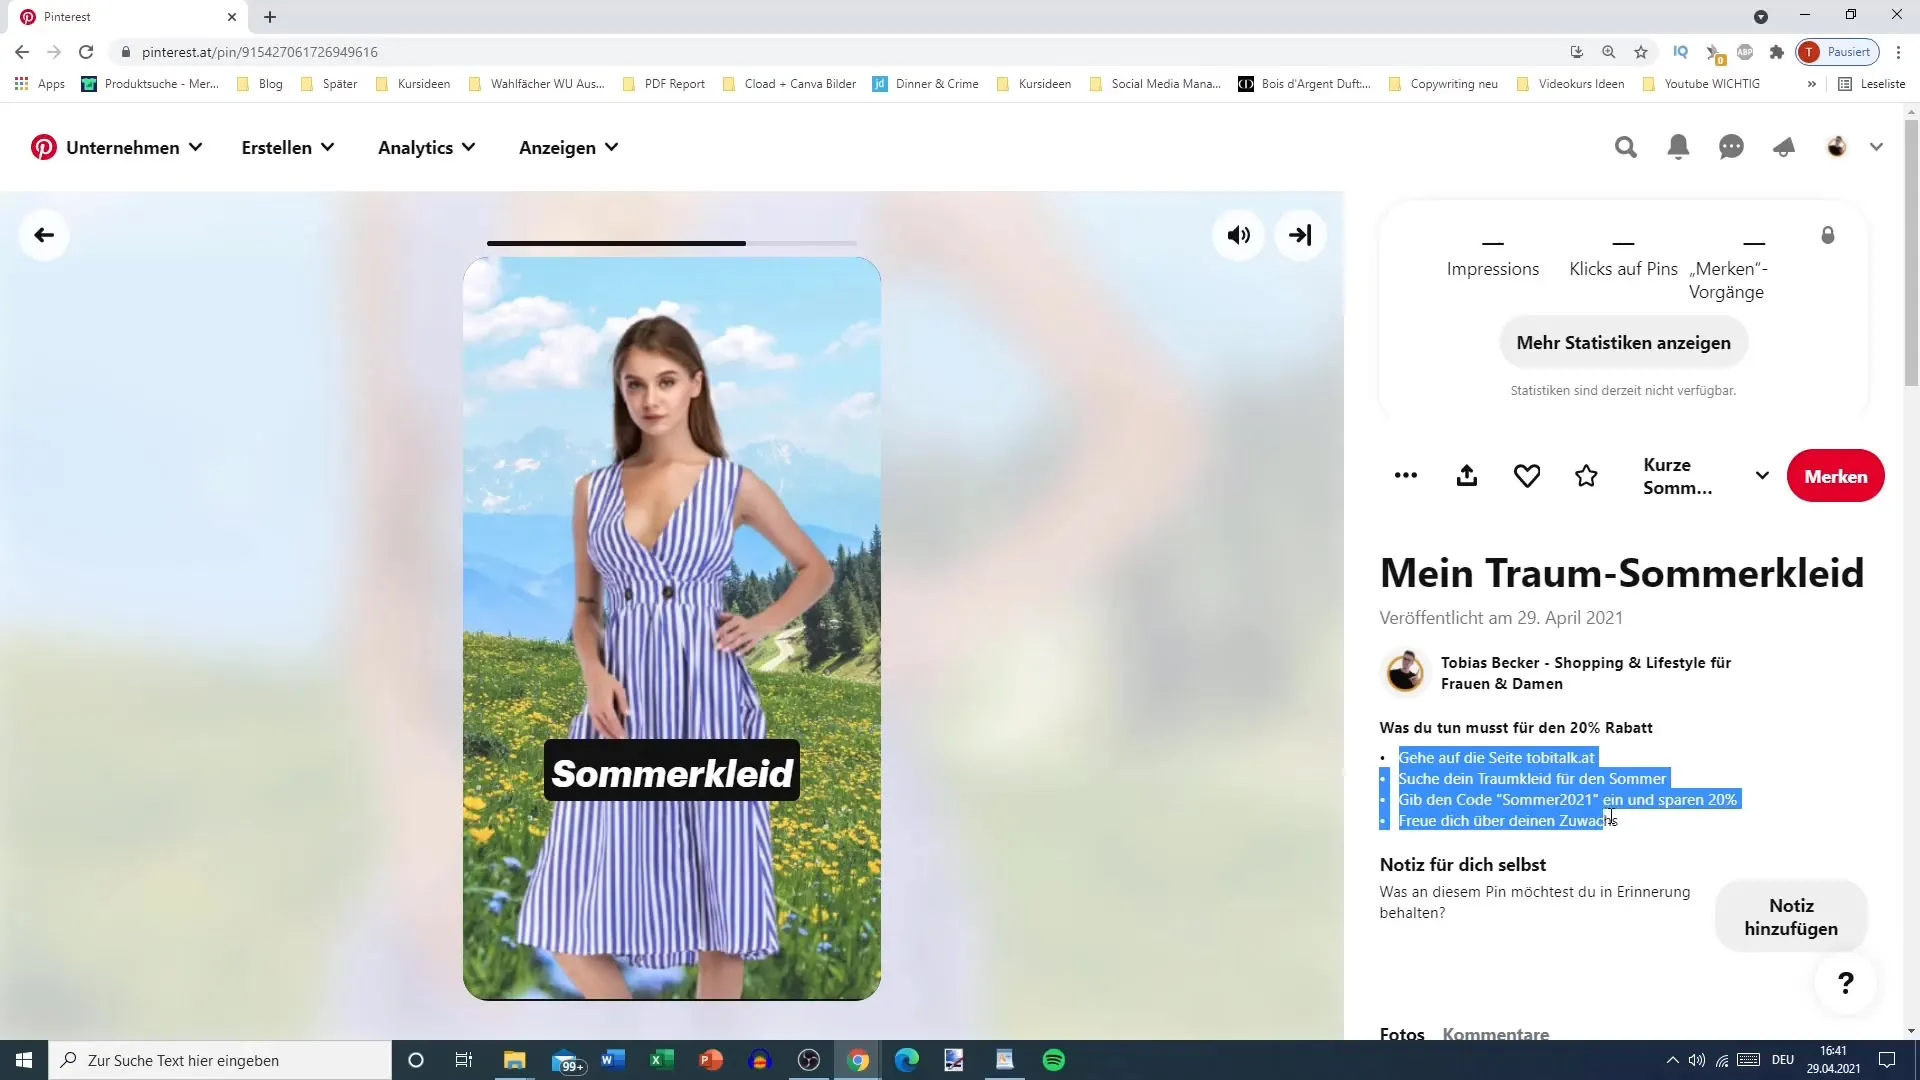
Task: Open the search icon on Pinterest
Action: (x=1625, y=148)
